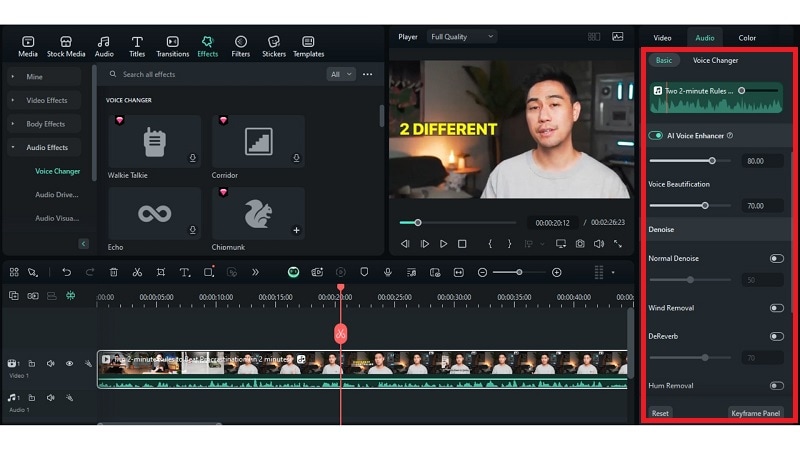The width and height of the screenshot is (800, 450).
Task: Select the Audio Visualizer sidebar item
Action: (x=57, y=218)
